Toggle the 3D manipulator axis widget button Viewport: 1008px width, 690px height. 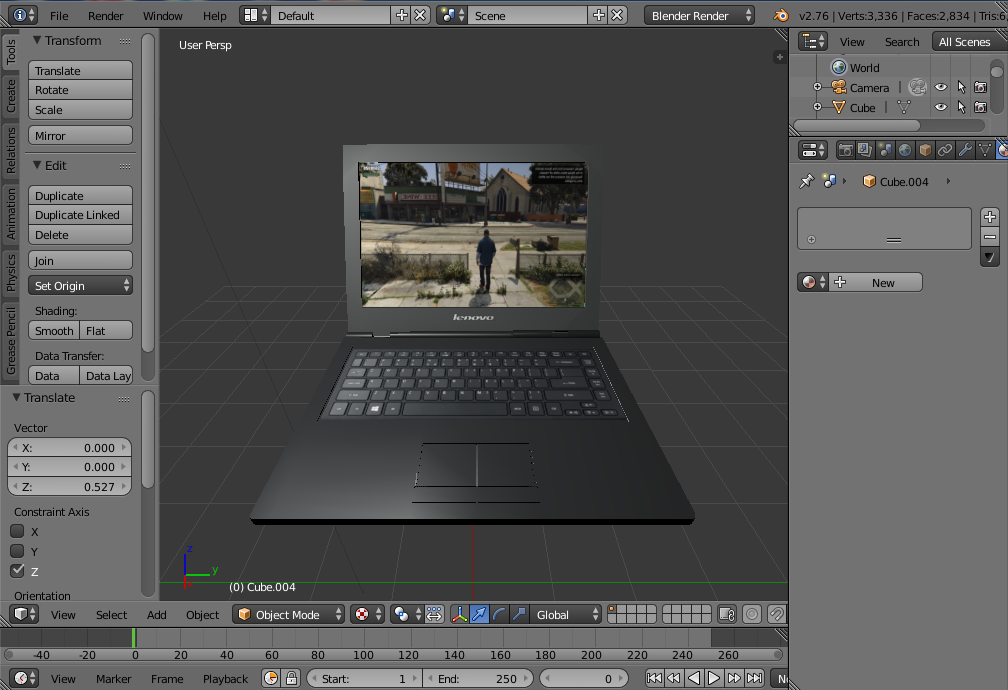(x=459, y=614)
